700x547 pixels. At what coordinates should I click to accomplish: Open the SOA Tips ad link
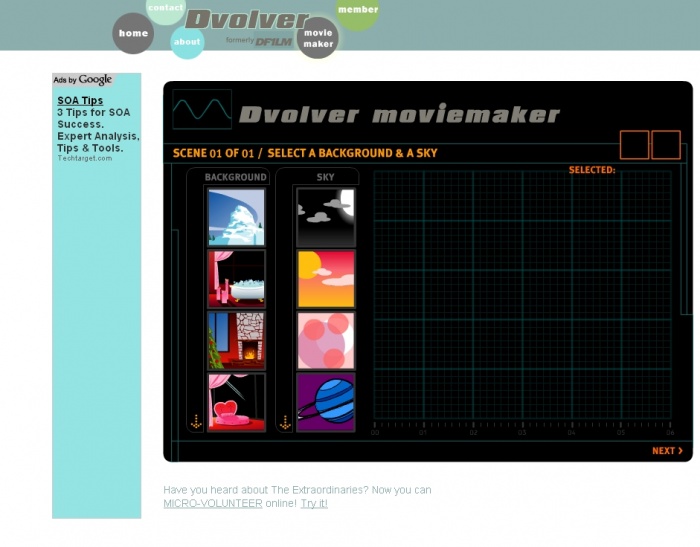pyautogui.click(x=80, y=100)
